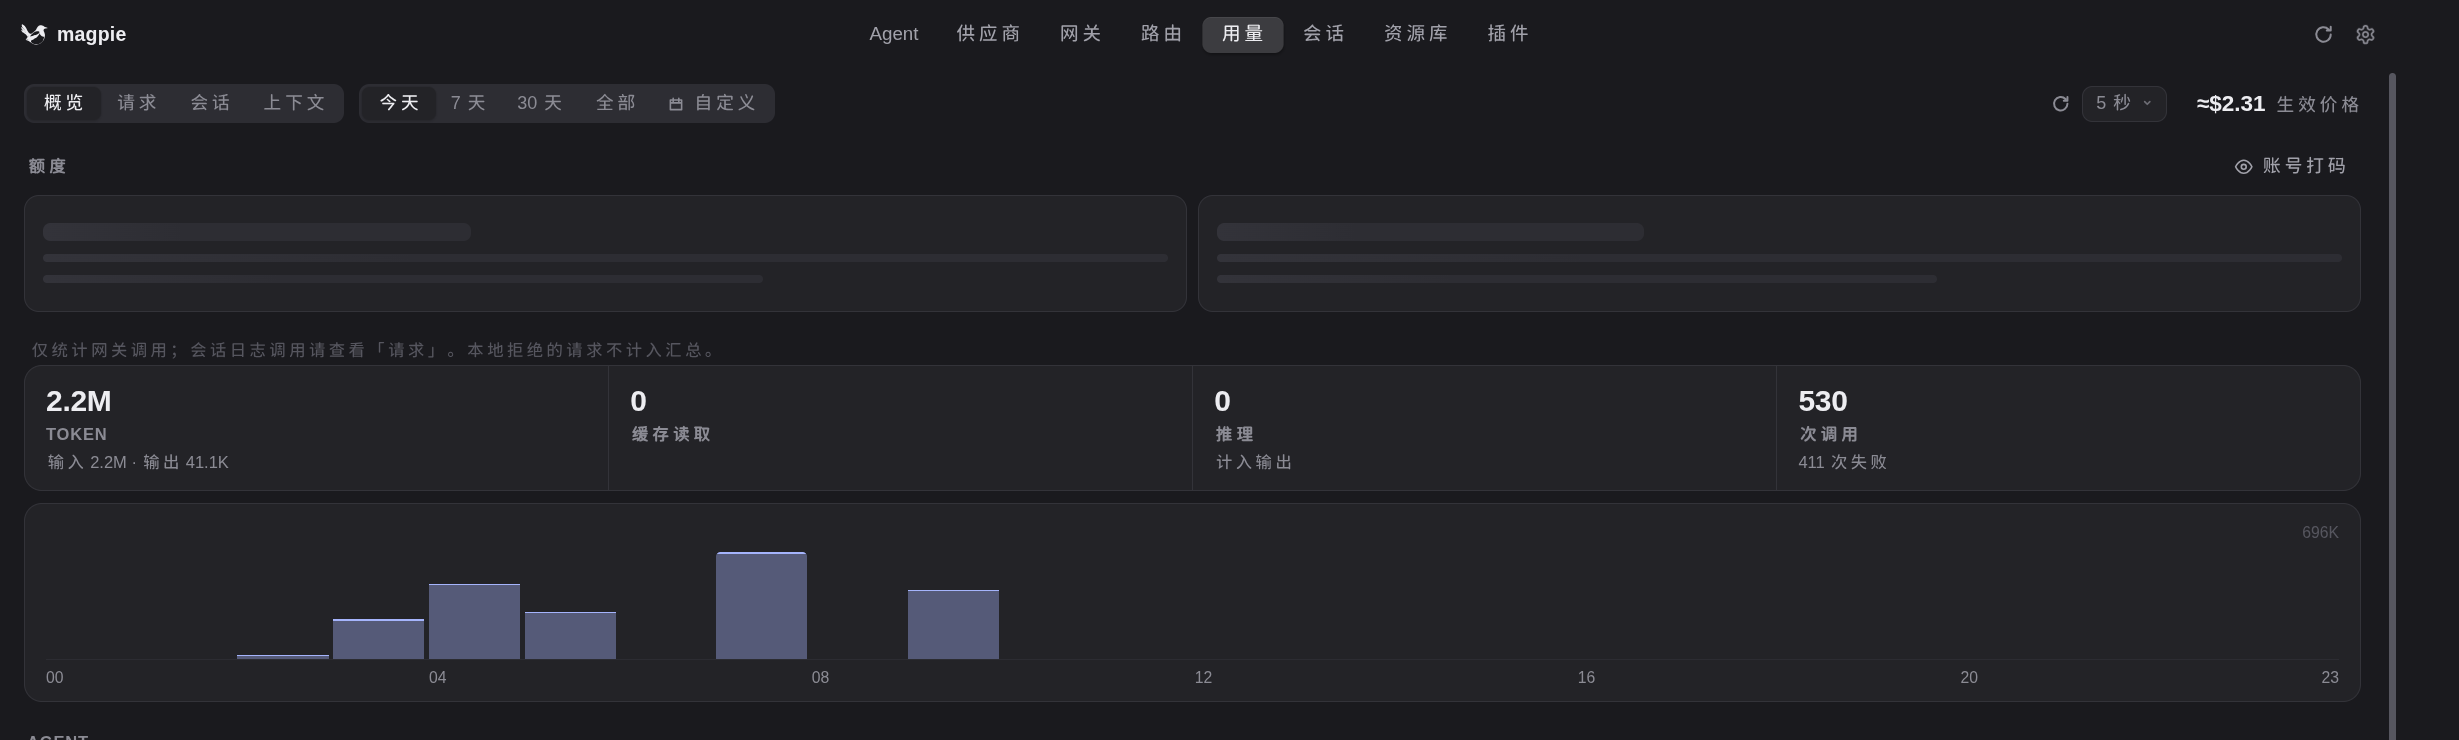Go to the 插件 tab
The width and height of the screenshot is (2459, 740).
pyautogui.click(x=1507, y=34)
